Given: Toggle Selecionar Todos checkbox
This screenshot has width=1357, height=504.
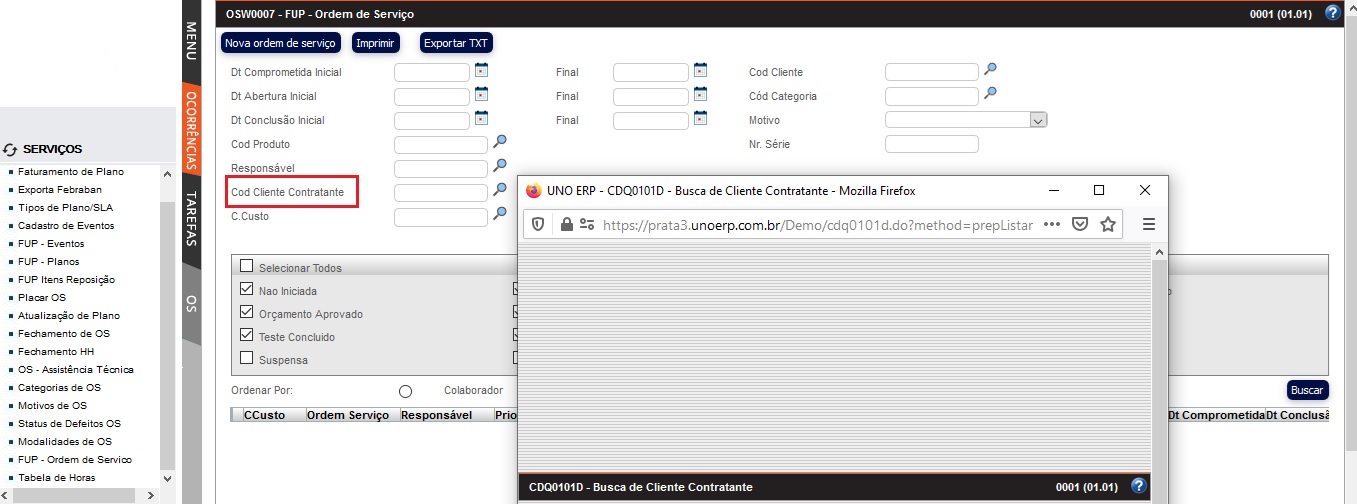Looking at the screenshot, I should pyautogui.click(x=246, y=267).
